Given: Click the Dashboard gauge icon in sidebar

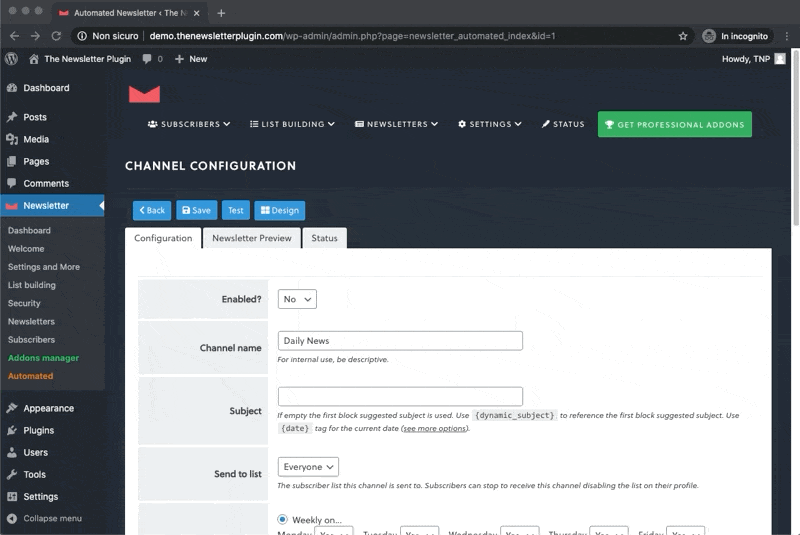Looking at the screenshot, I should pos(12,88).
